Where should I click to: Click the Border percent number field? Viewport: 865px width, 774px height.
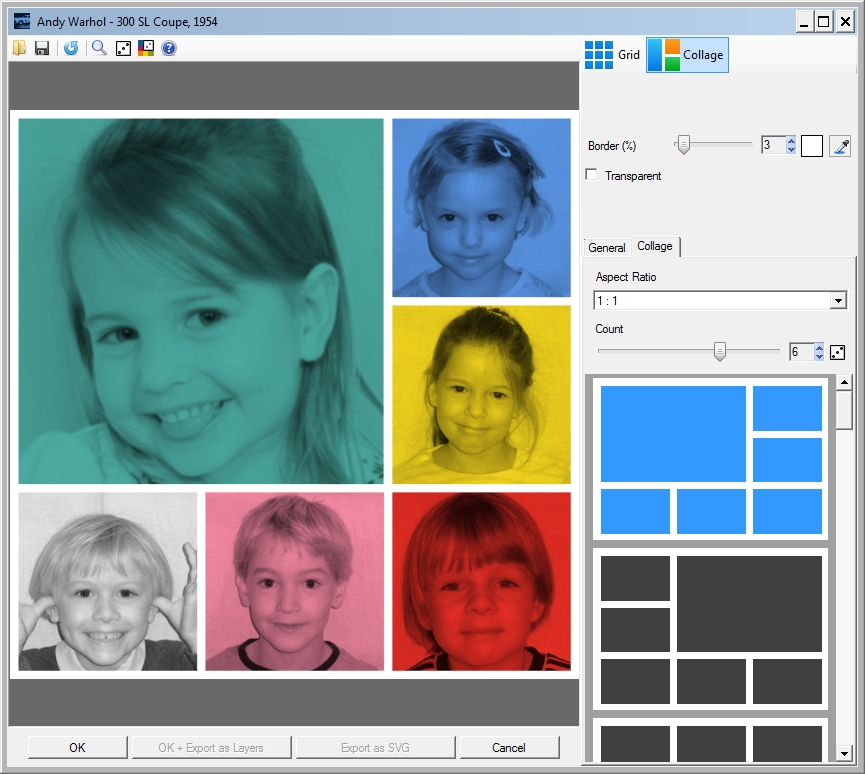773,145
